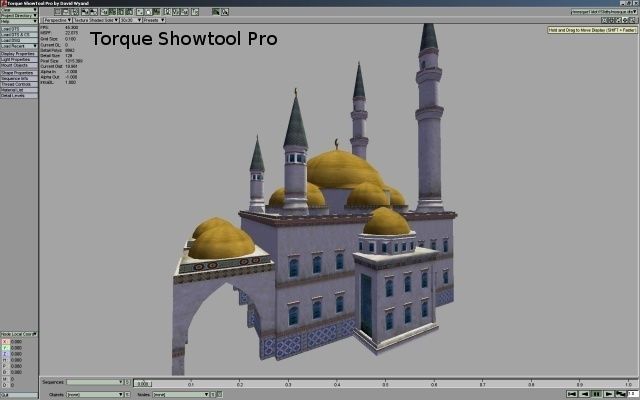Open the Node Local Coor dropdown
Image resolution: width=640 pixels, height=400 pixels.
(x=19, y=334)
